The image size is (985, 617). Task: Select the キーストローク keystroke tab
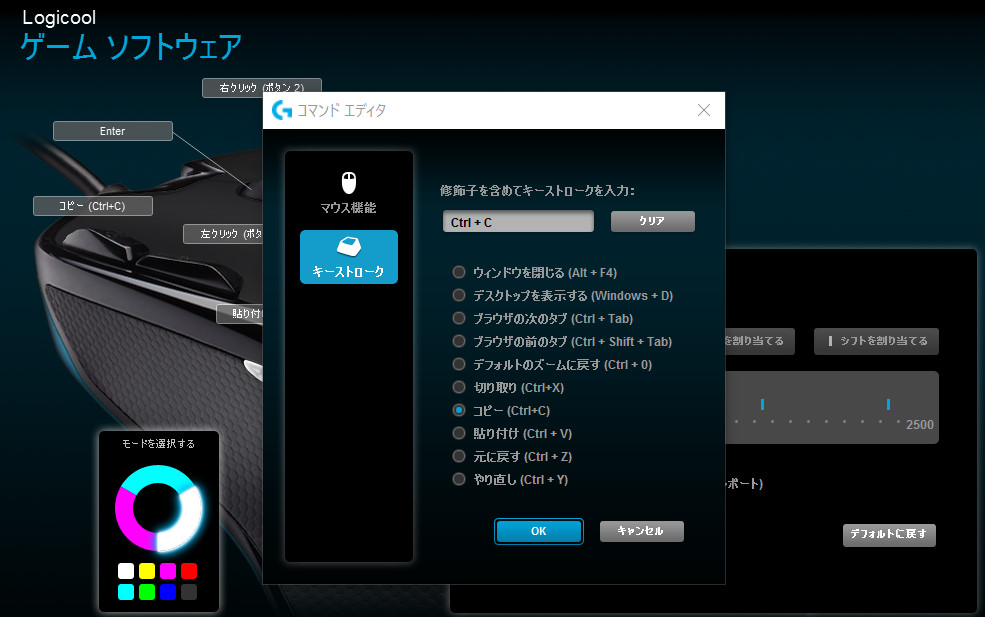(349, 257)
